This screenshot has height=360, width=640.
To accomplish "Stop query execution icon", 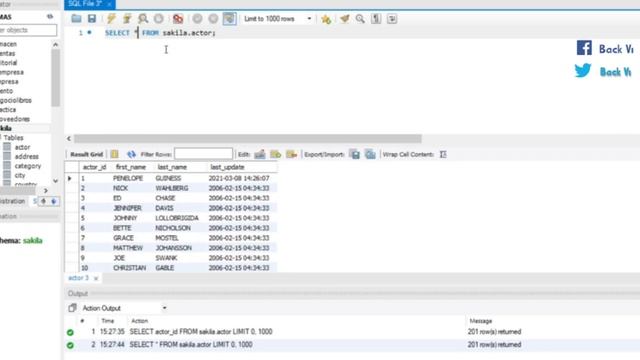I will pyautogui.click(x=159, y=18).
